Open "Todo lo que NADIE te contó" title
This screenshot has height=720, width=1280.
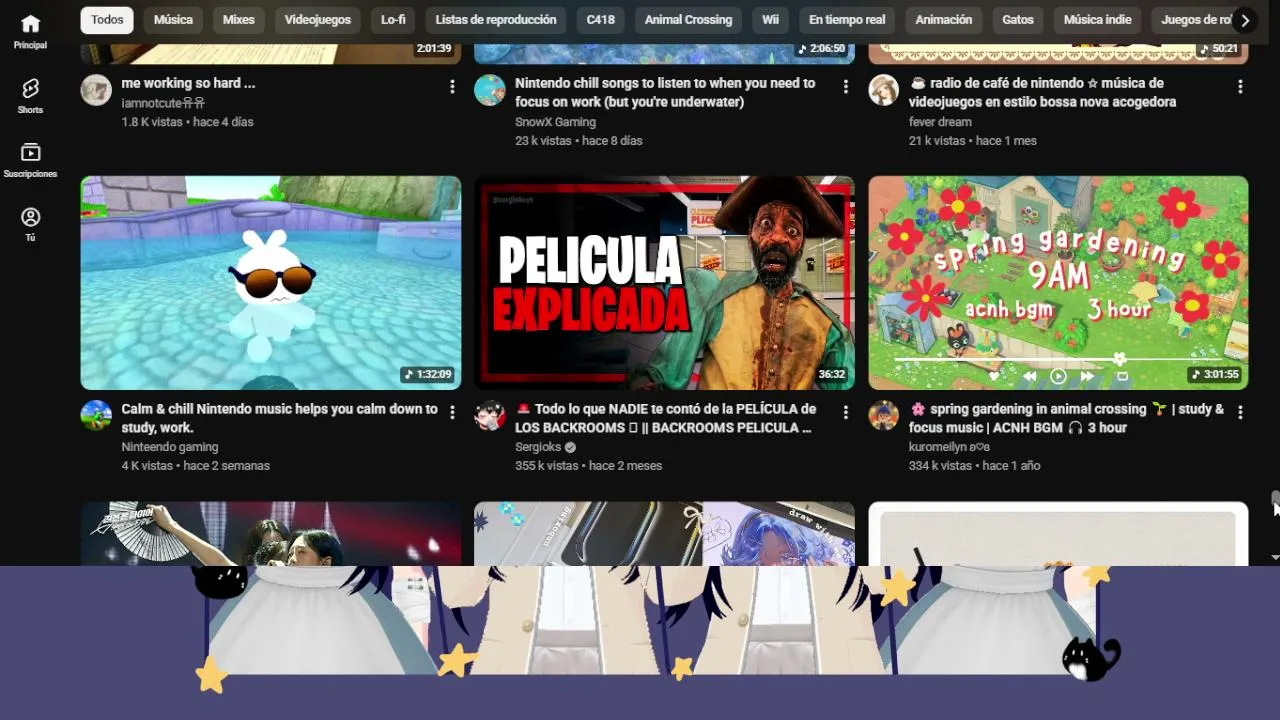(665, 418)
